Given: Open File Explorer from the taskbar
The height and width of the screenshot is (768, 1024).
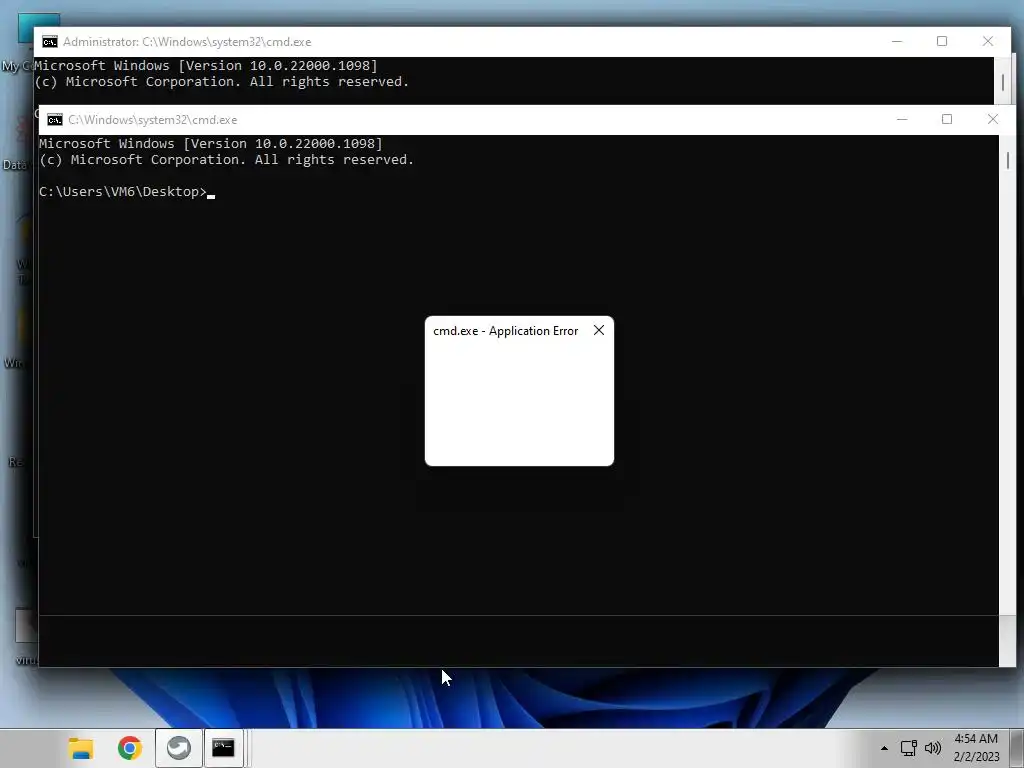Looking at the screenshot, I should pos(81,748).
